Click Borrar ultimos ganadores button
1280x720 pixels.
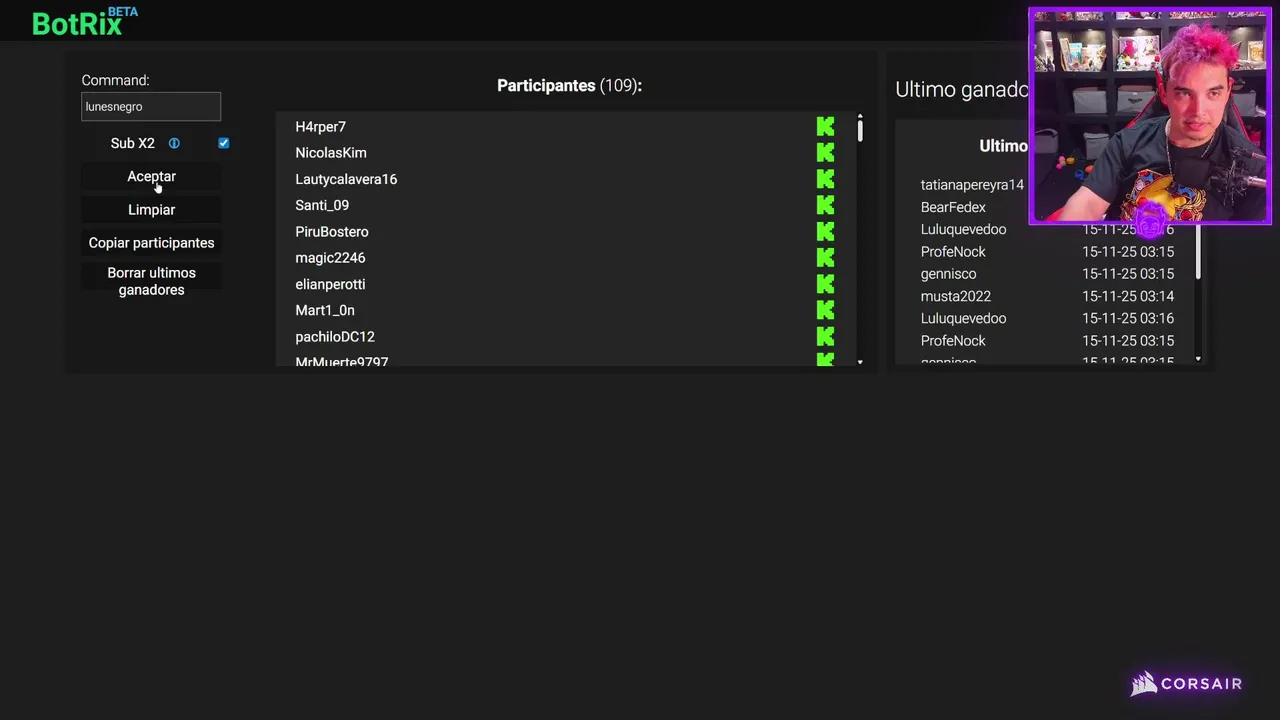pyautogui.click(x=151, y=281)
